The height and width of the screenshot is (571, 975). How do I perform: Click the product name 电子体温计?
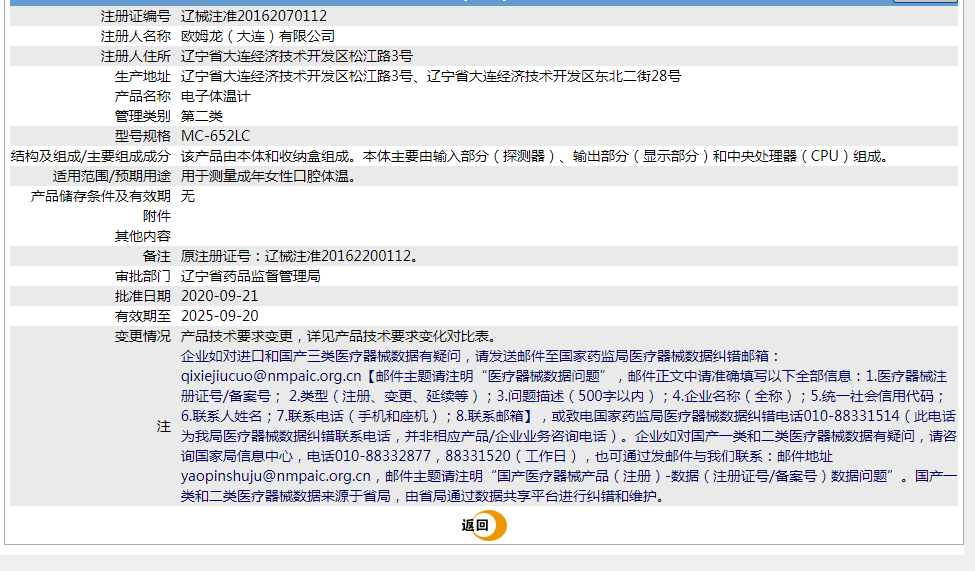point(216,96)
